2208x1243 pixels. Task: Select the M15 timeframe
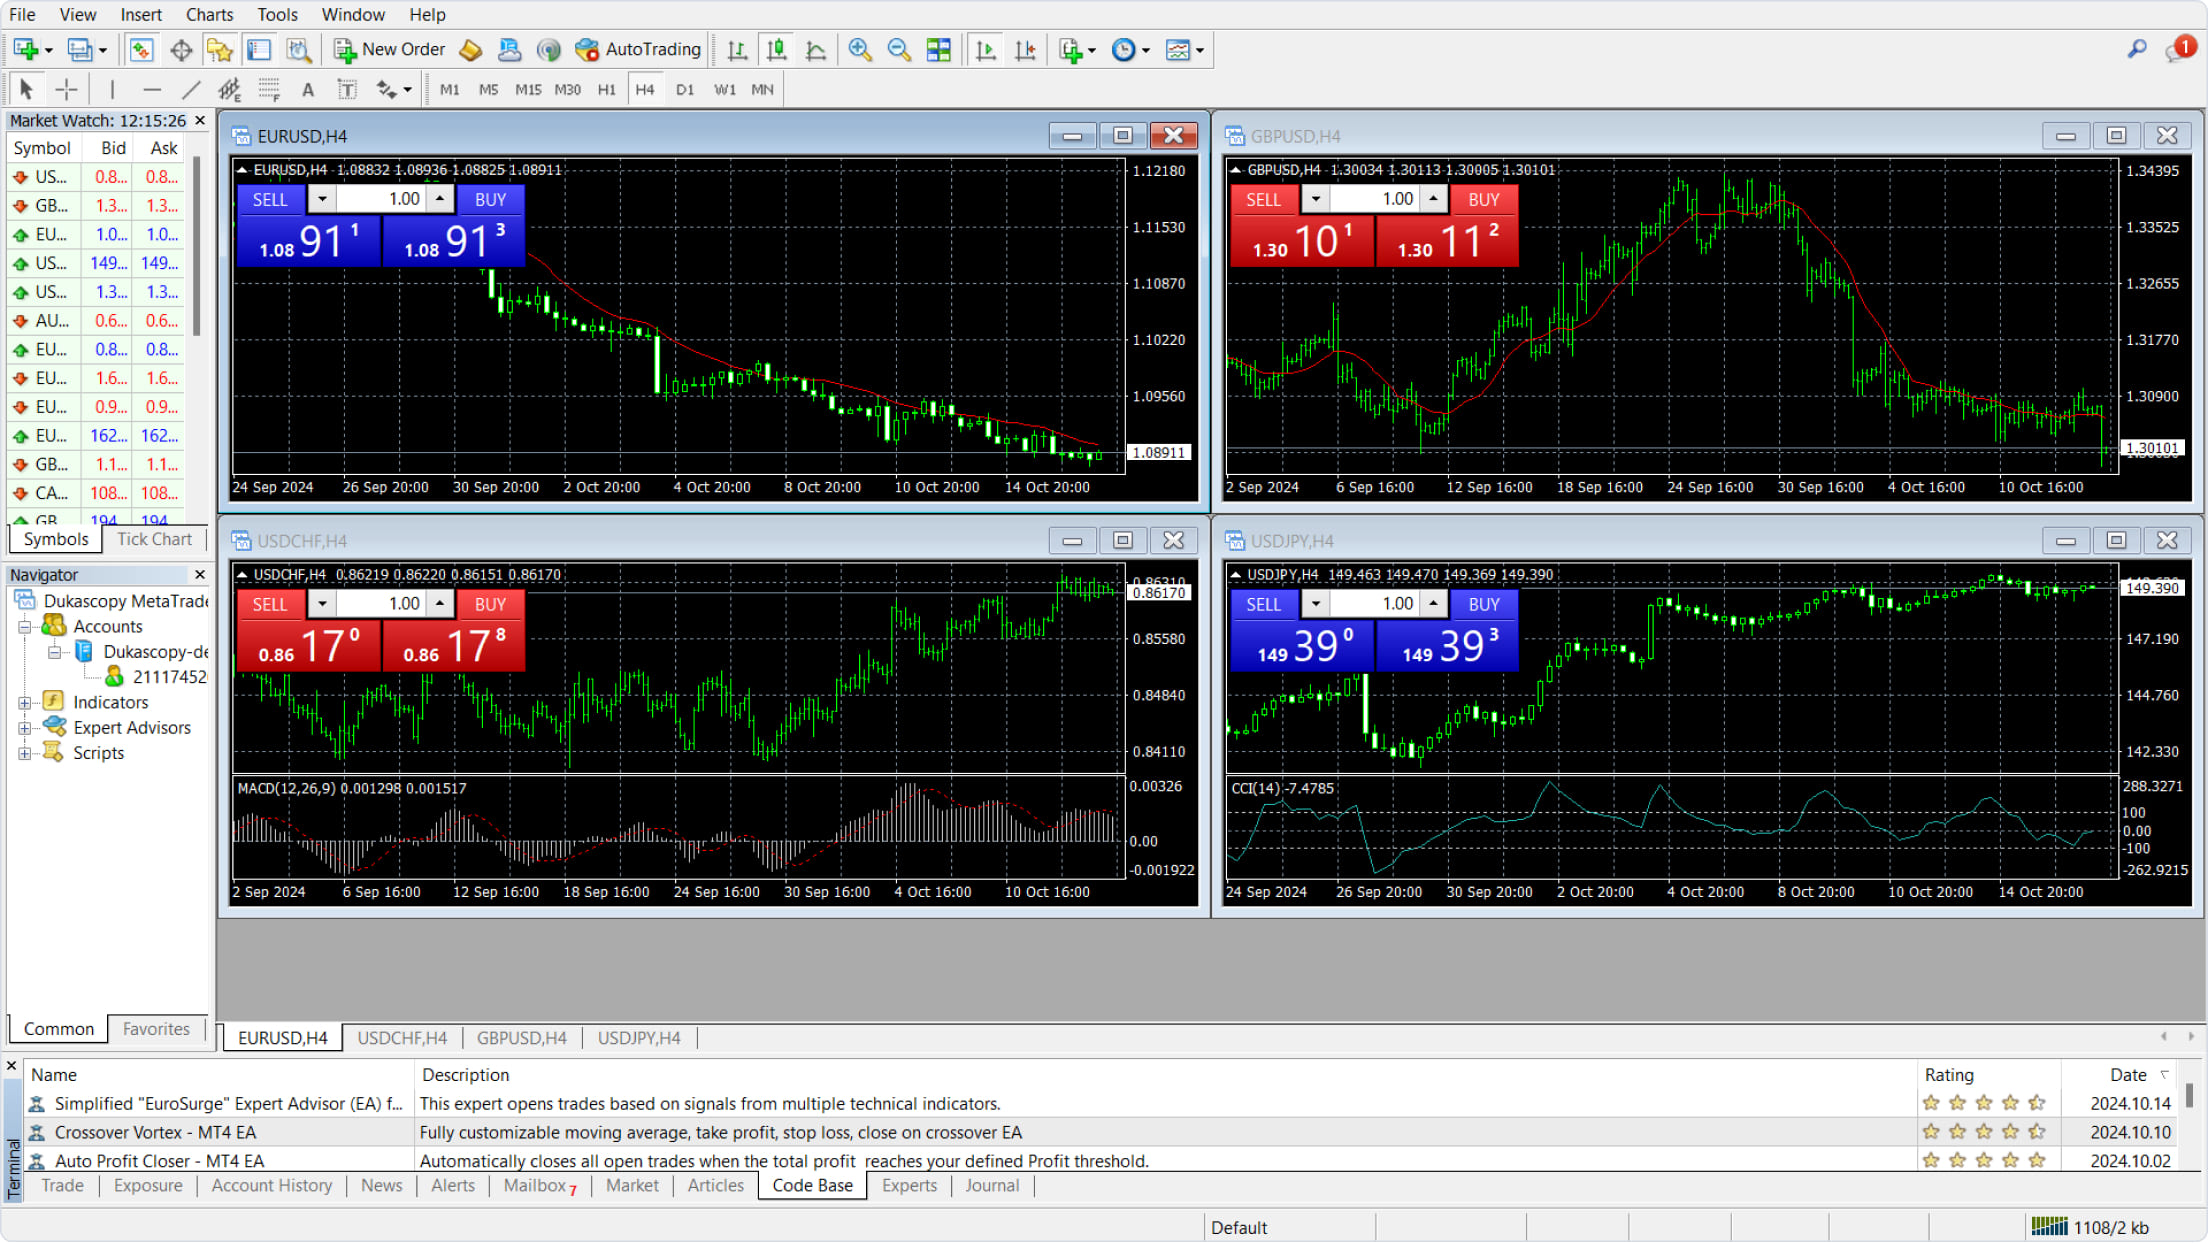click(x=528, y=89)
